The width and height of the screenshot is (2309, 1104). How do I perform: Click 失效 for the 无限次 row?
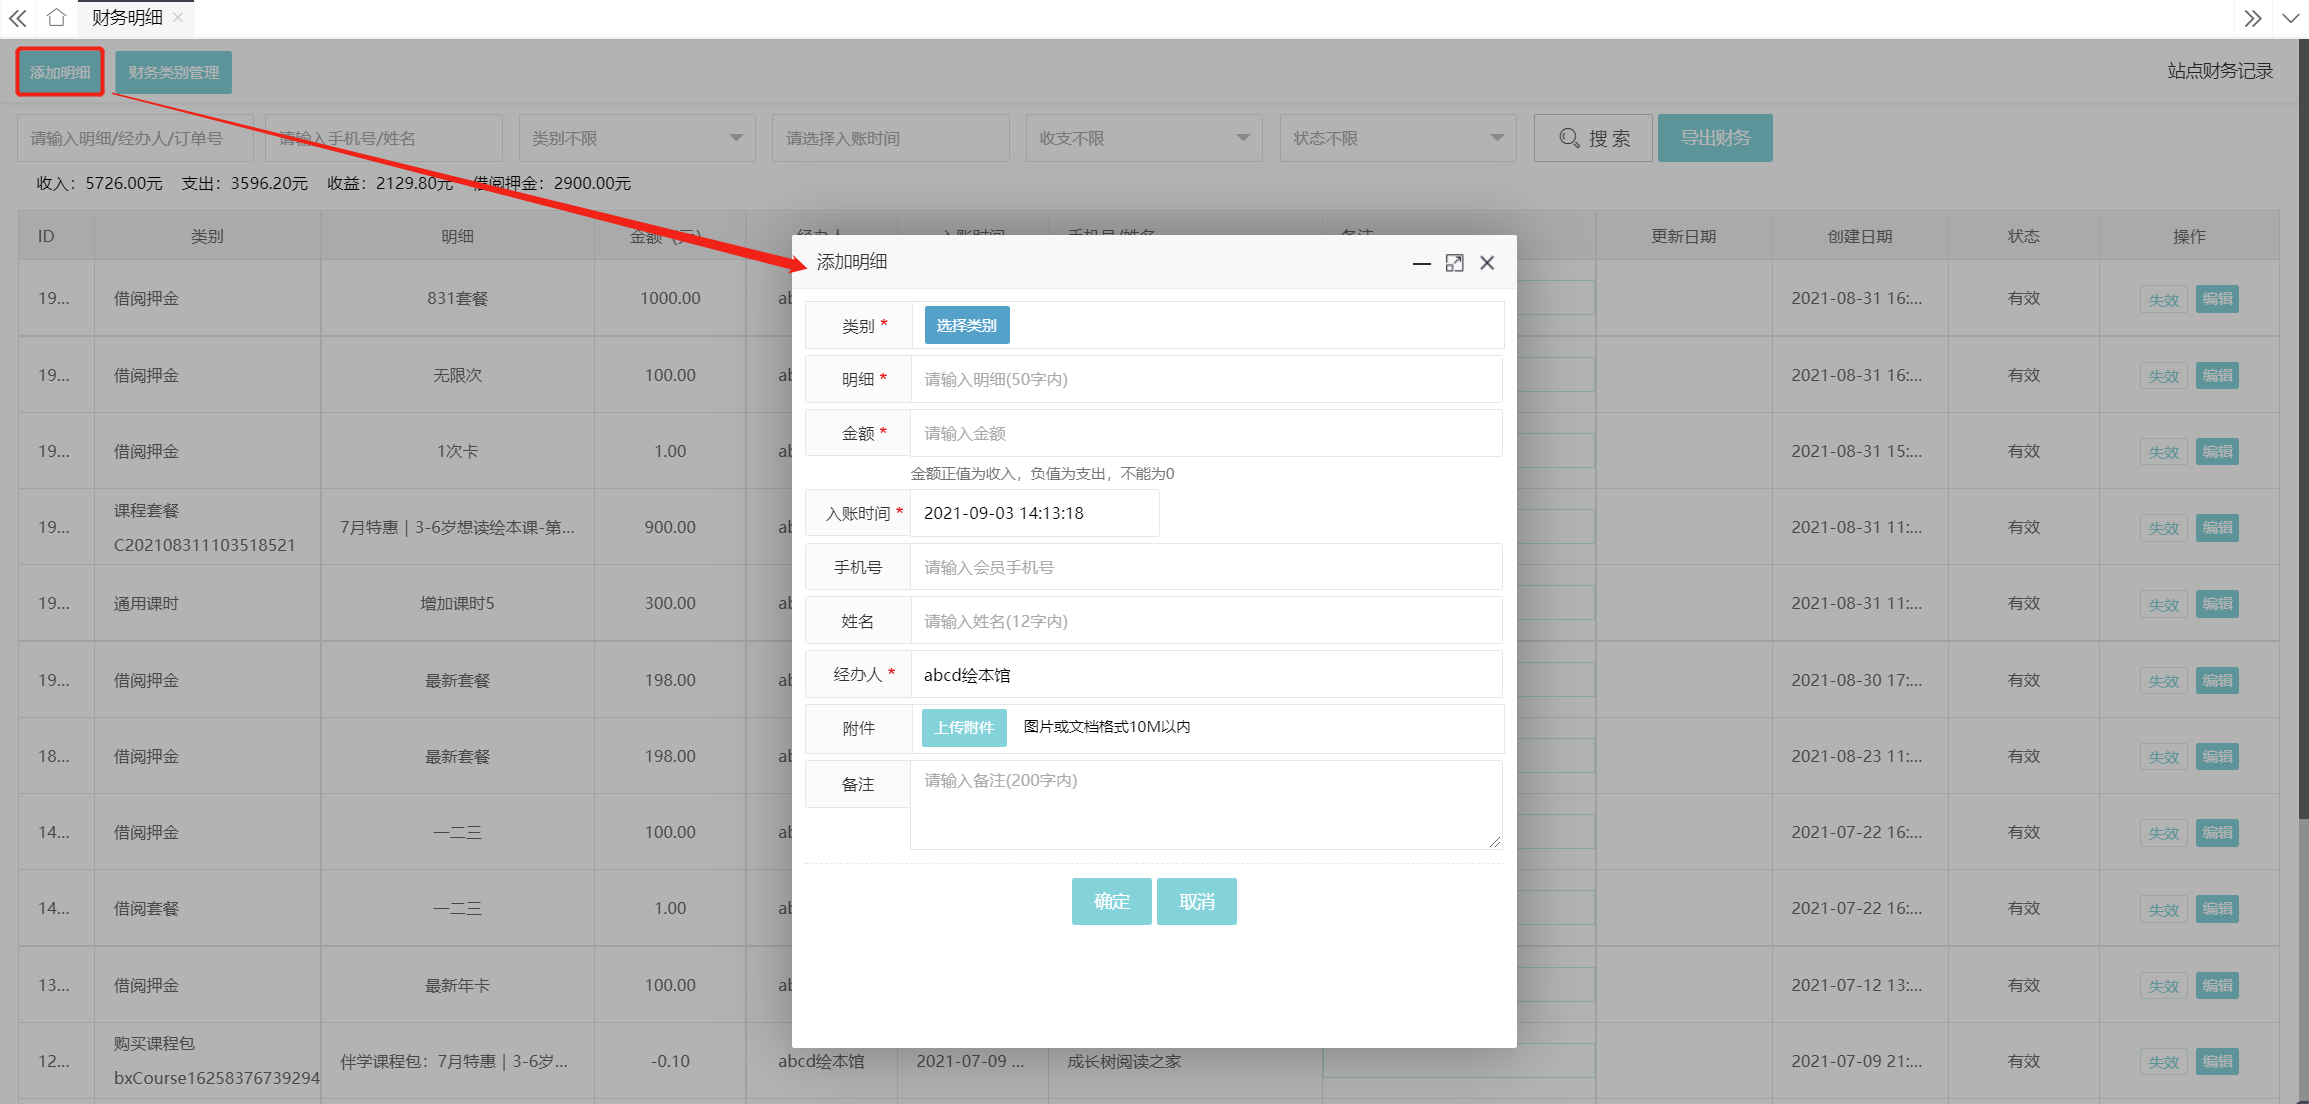point(2164,376)
